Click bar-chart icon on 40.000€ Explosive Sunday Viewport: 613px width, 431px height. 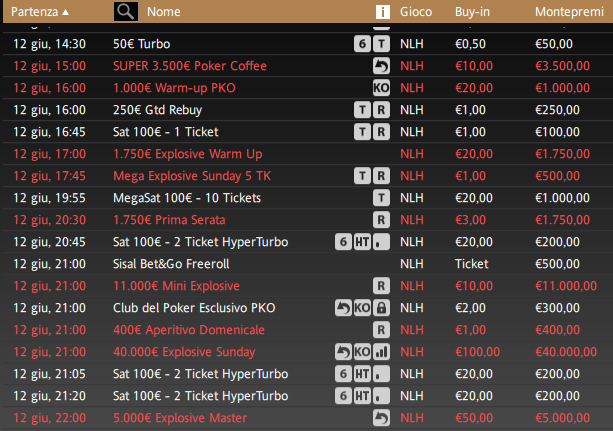coord(381,352)
